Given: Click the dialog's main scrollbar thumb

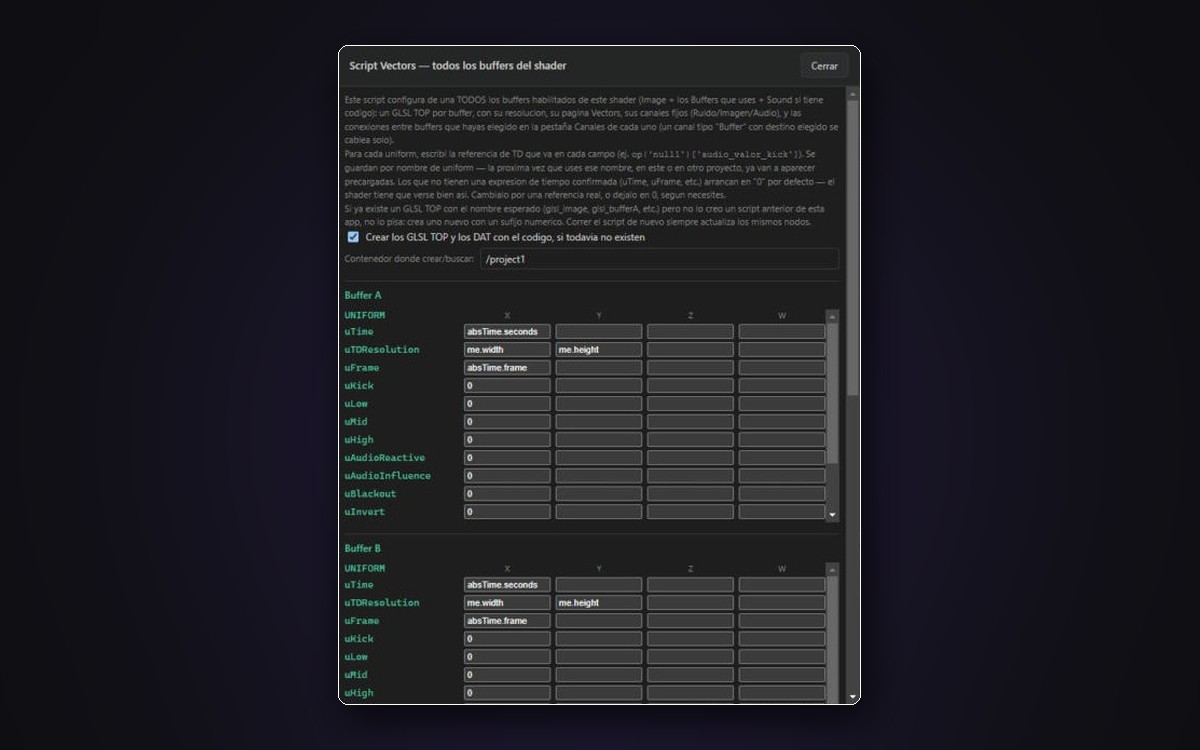Looking at the screenshot, I should [853, 248].
